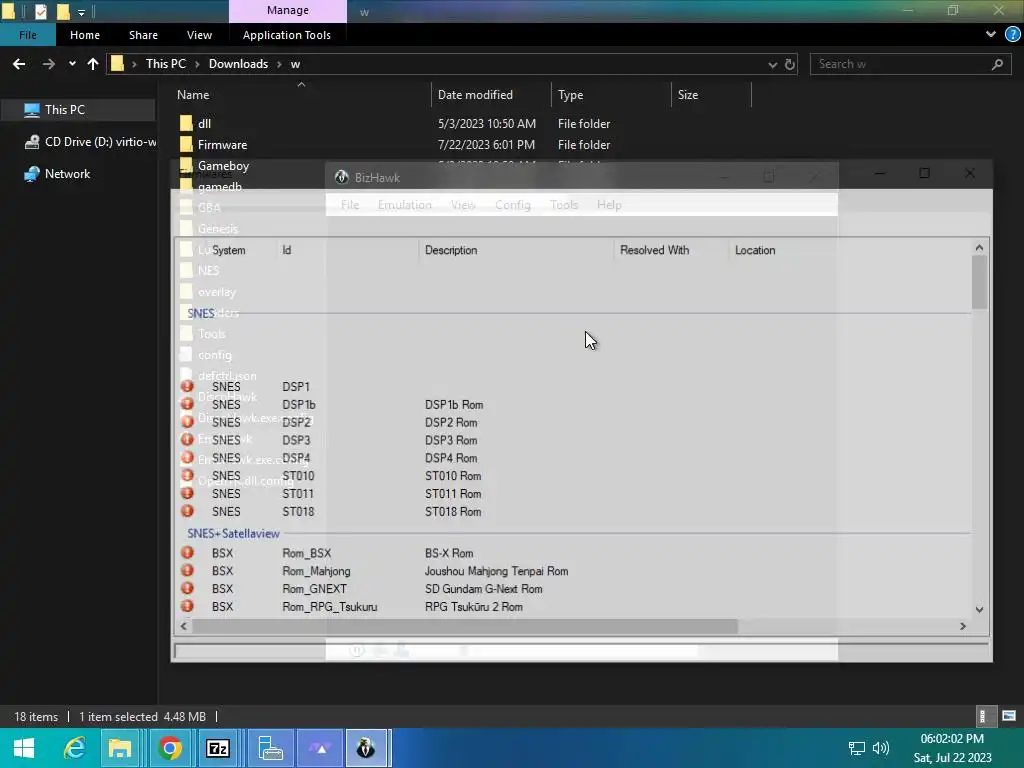Open Quick Access Toolbar customize dropdown

(81, 12)
